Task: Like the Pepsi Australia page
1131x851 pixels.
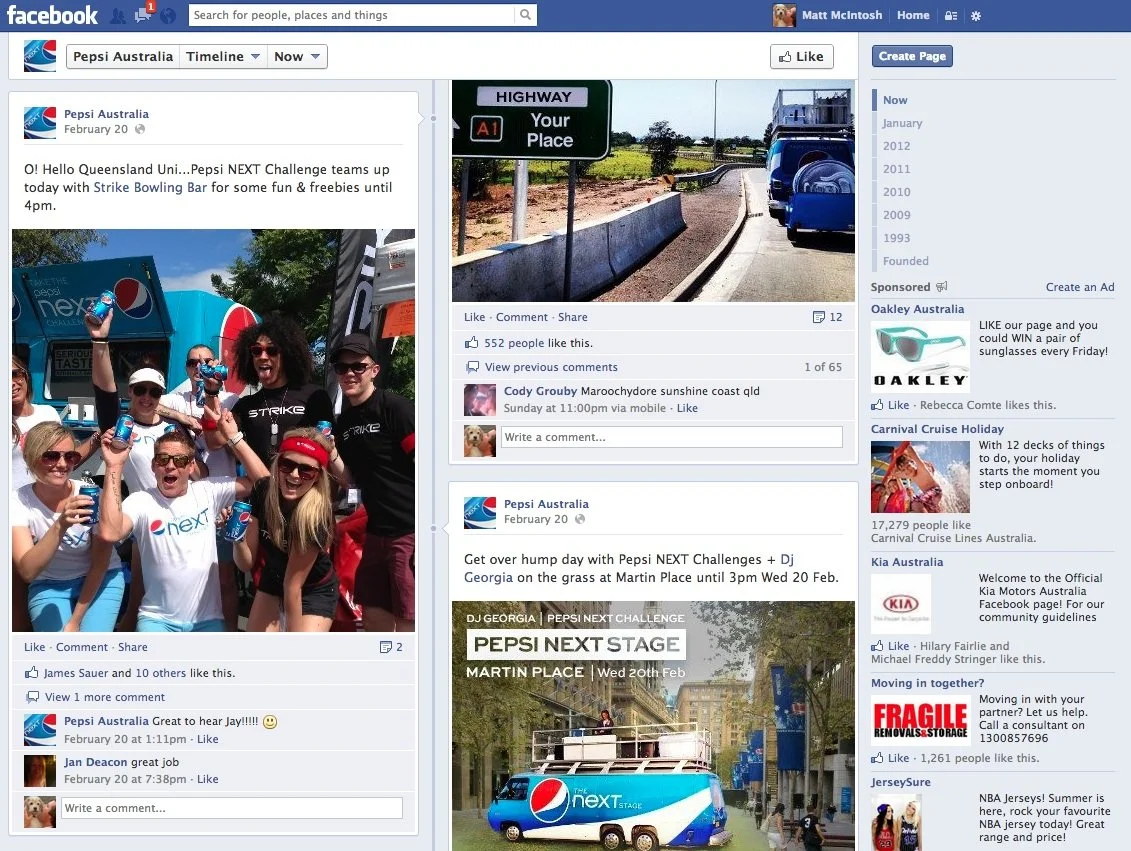Action: (x=801, y=56)
